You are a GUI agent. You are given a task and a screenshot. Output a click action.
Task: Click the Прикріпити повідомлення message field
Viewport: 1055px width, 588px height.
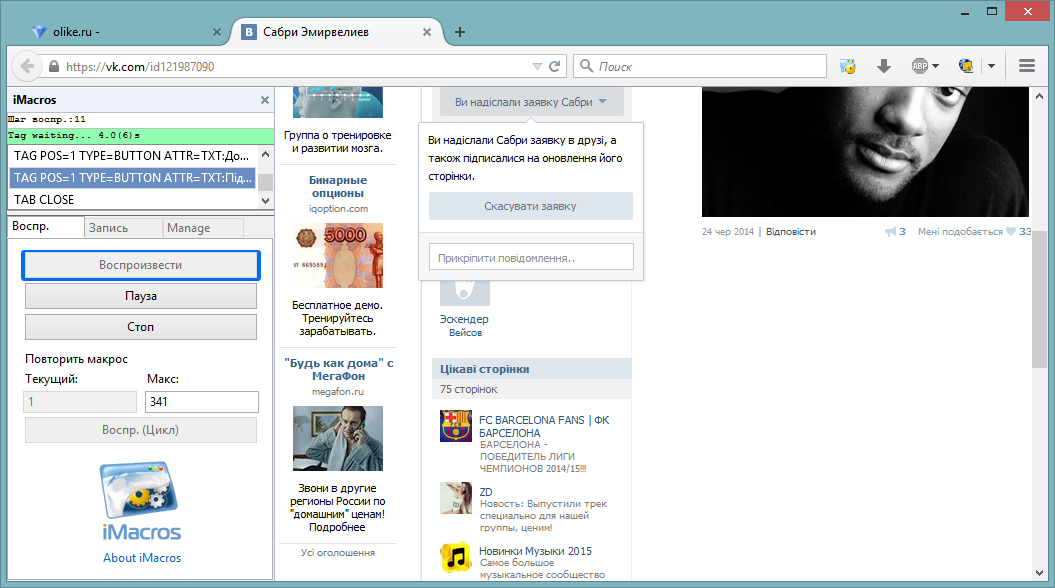point(532,257)
